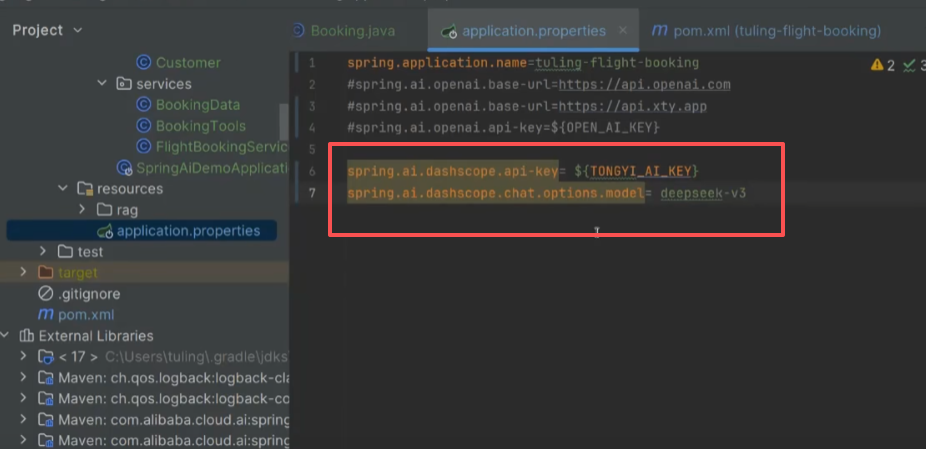
Task: Click the spring.ai.dashscope.api-key property key
Action: pyautogui.click(x=453, y=171)
